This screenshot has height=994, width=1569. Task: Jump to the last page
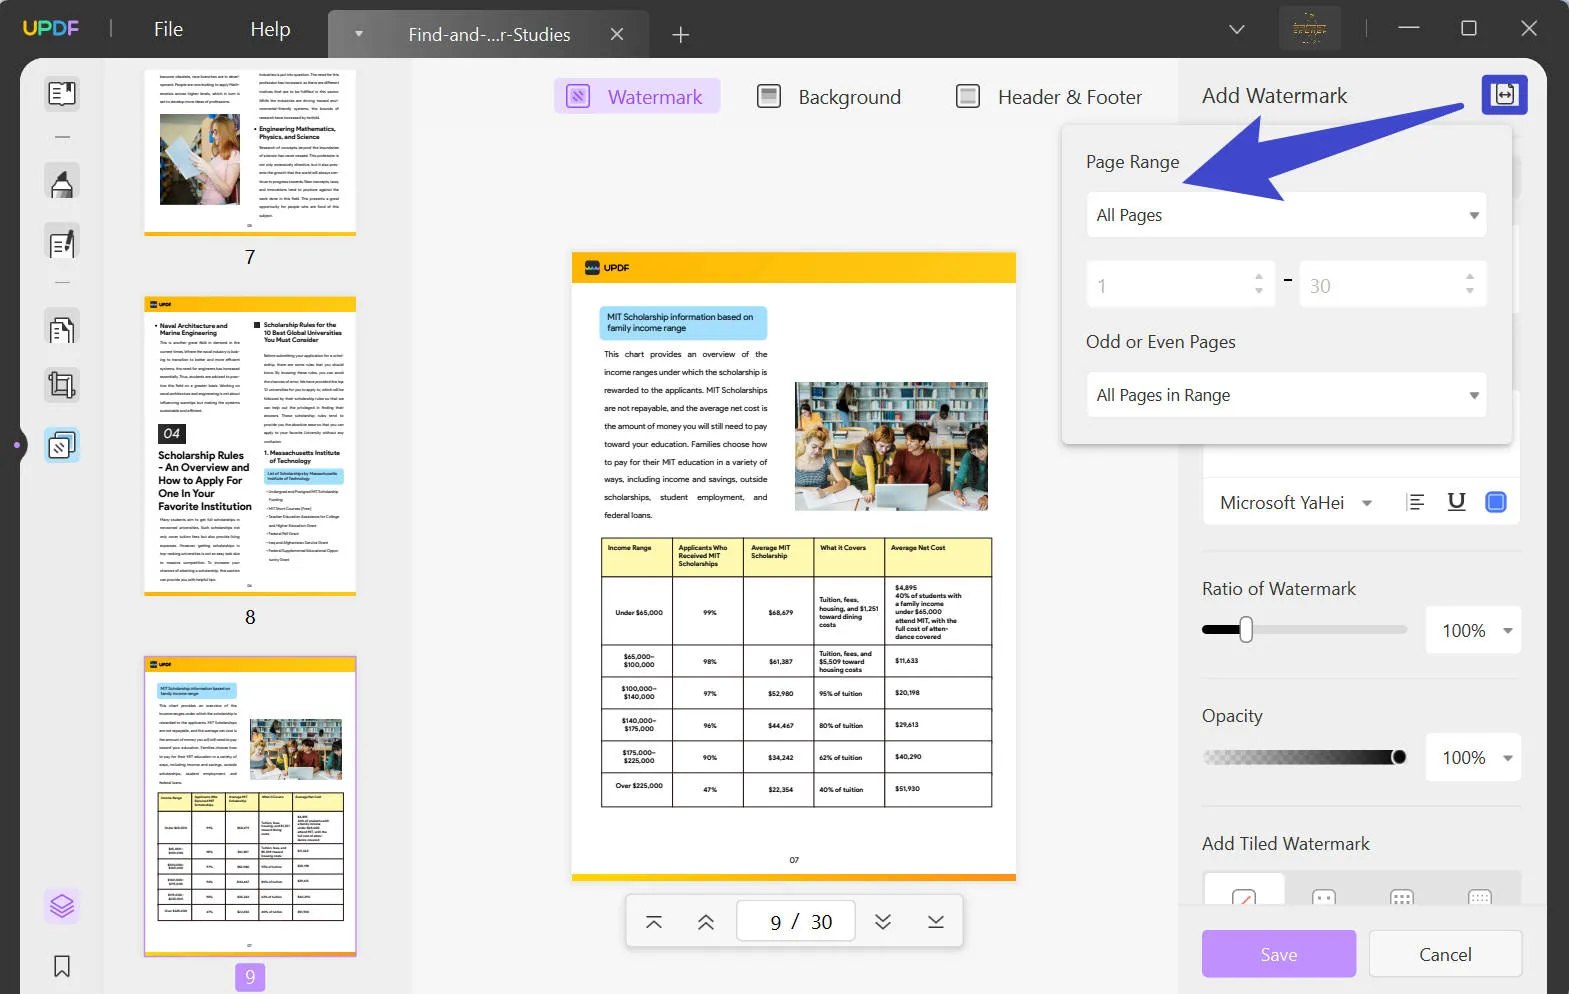(936, 922)
